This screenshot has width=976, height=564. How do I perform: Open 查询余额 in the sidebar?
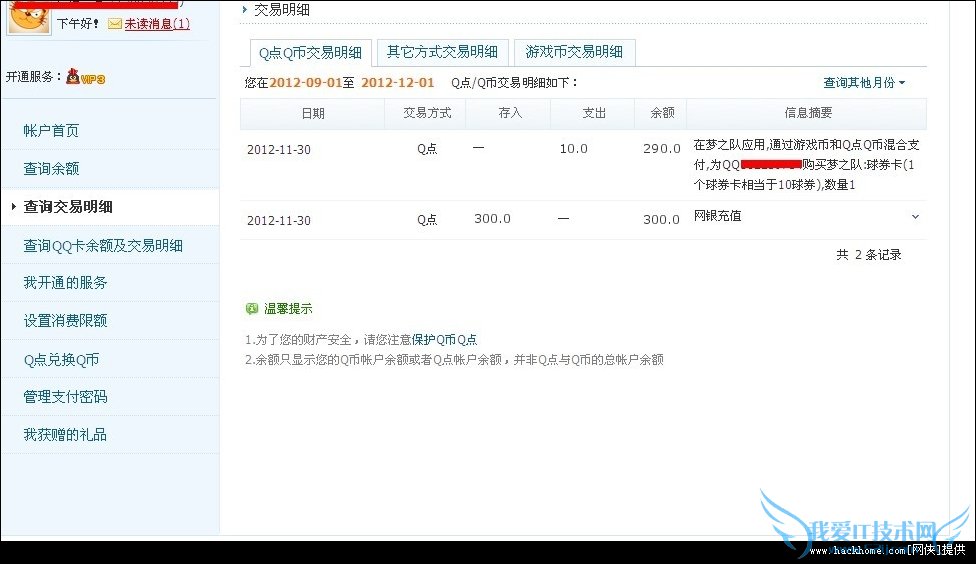pos(51,169)
